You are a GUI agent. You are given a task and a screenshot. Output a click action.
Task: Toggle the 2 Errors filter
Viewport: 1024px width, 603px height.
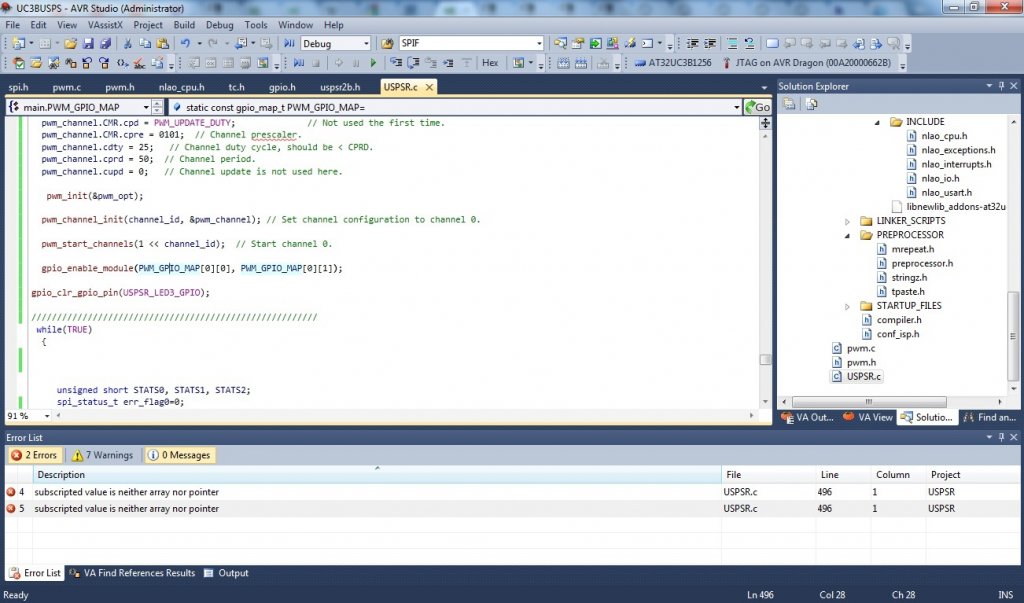[35, 455]
